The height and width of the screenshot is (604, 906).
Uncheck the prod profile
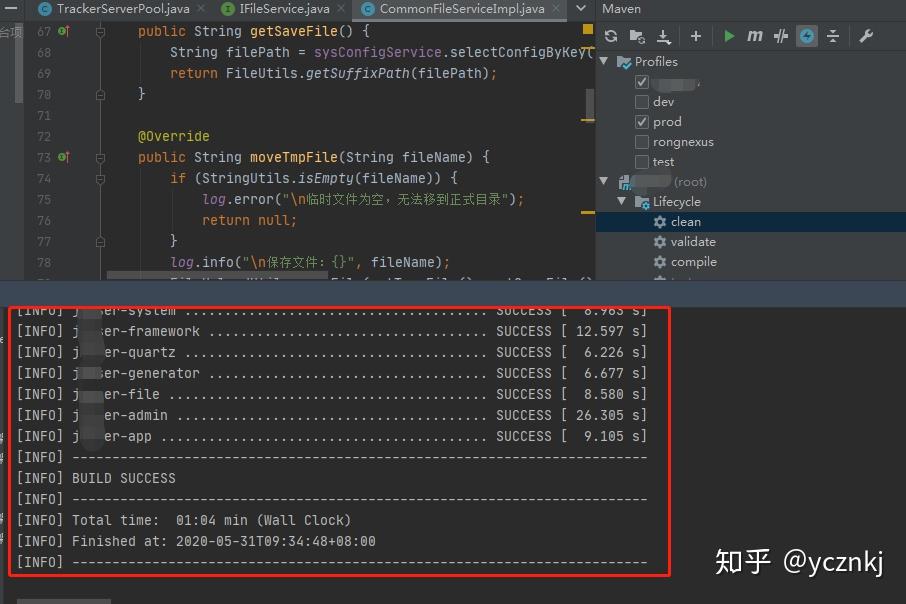tap(641, 121)
